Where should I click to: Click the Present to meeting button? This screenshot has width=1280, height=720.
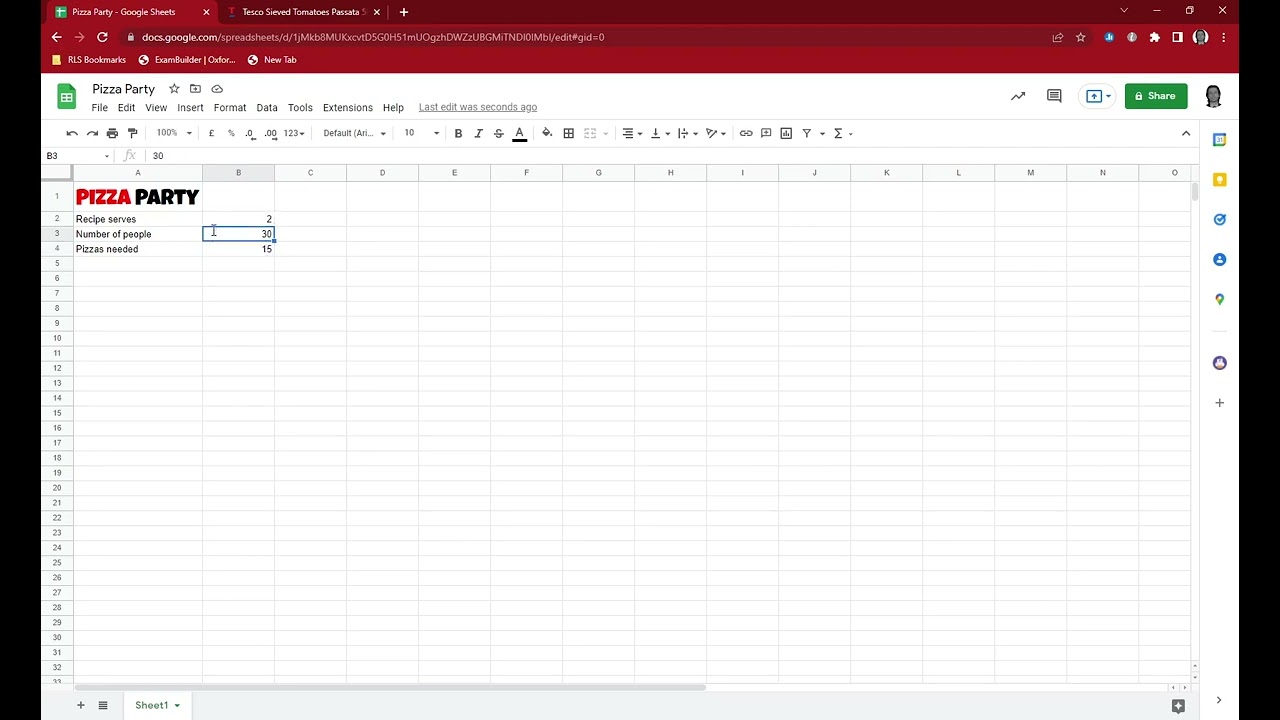[x=1098, y=96]
